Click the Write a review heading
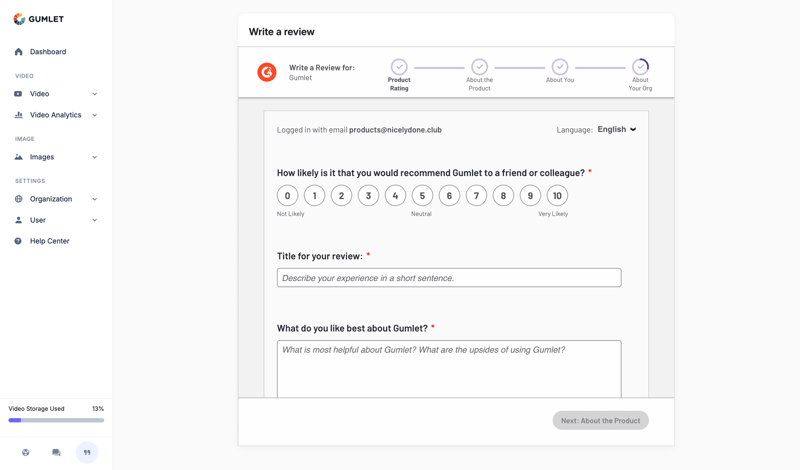 coord(282,32)
